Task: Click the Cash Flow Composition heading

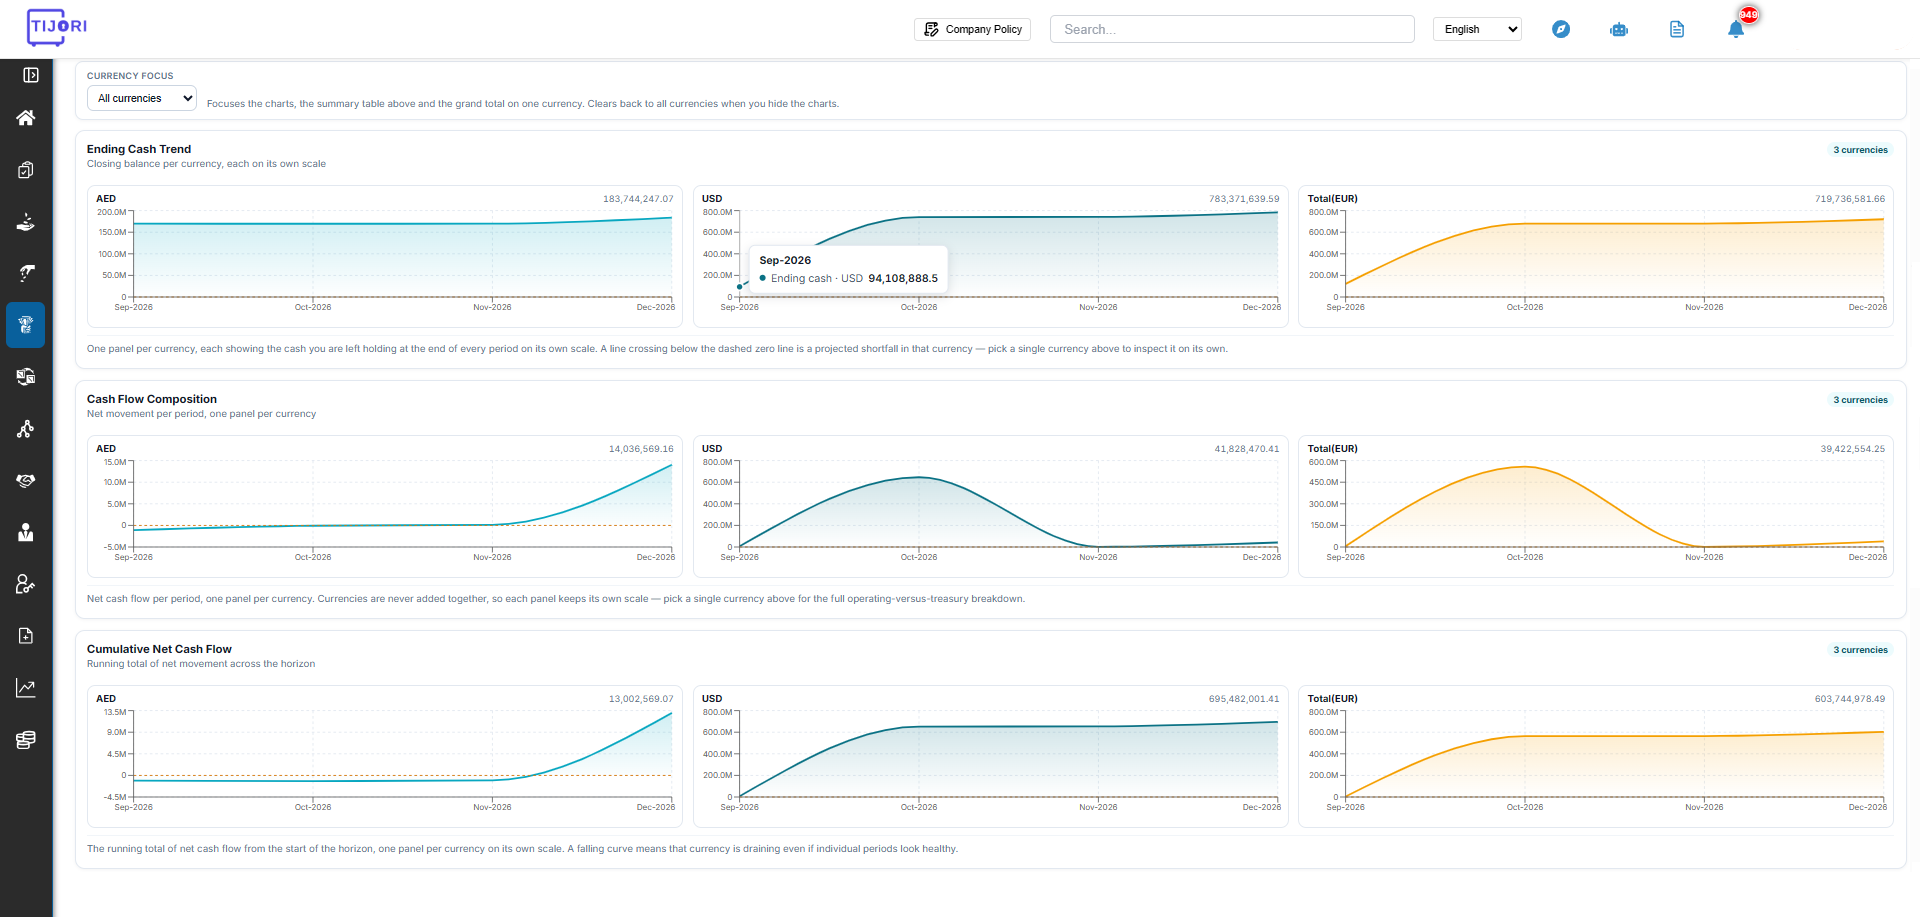Action: (x=152, y=399)
